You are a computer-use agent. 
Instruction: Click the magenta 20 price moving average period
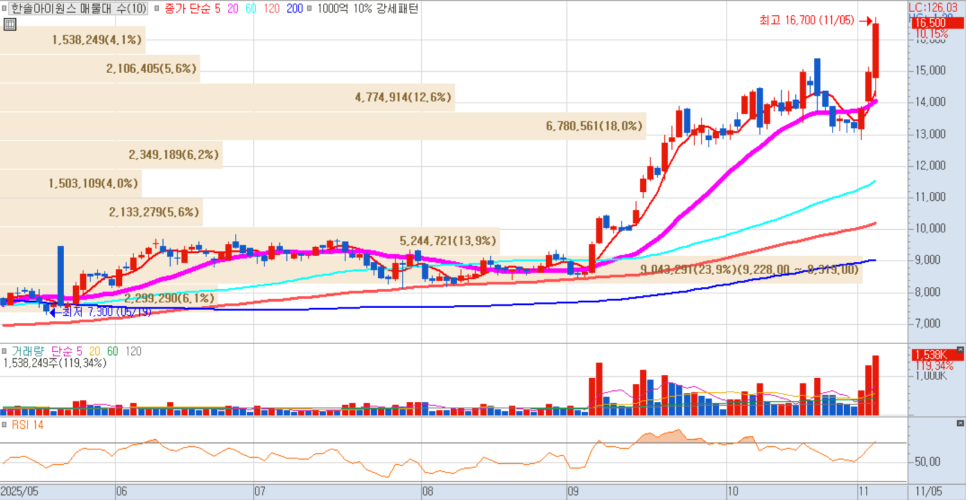(x=232, y=9)
